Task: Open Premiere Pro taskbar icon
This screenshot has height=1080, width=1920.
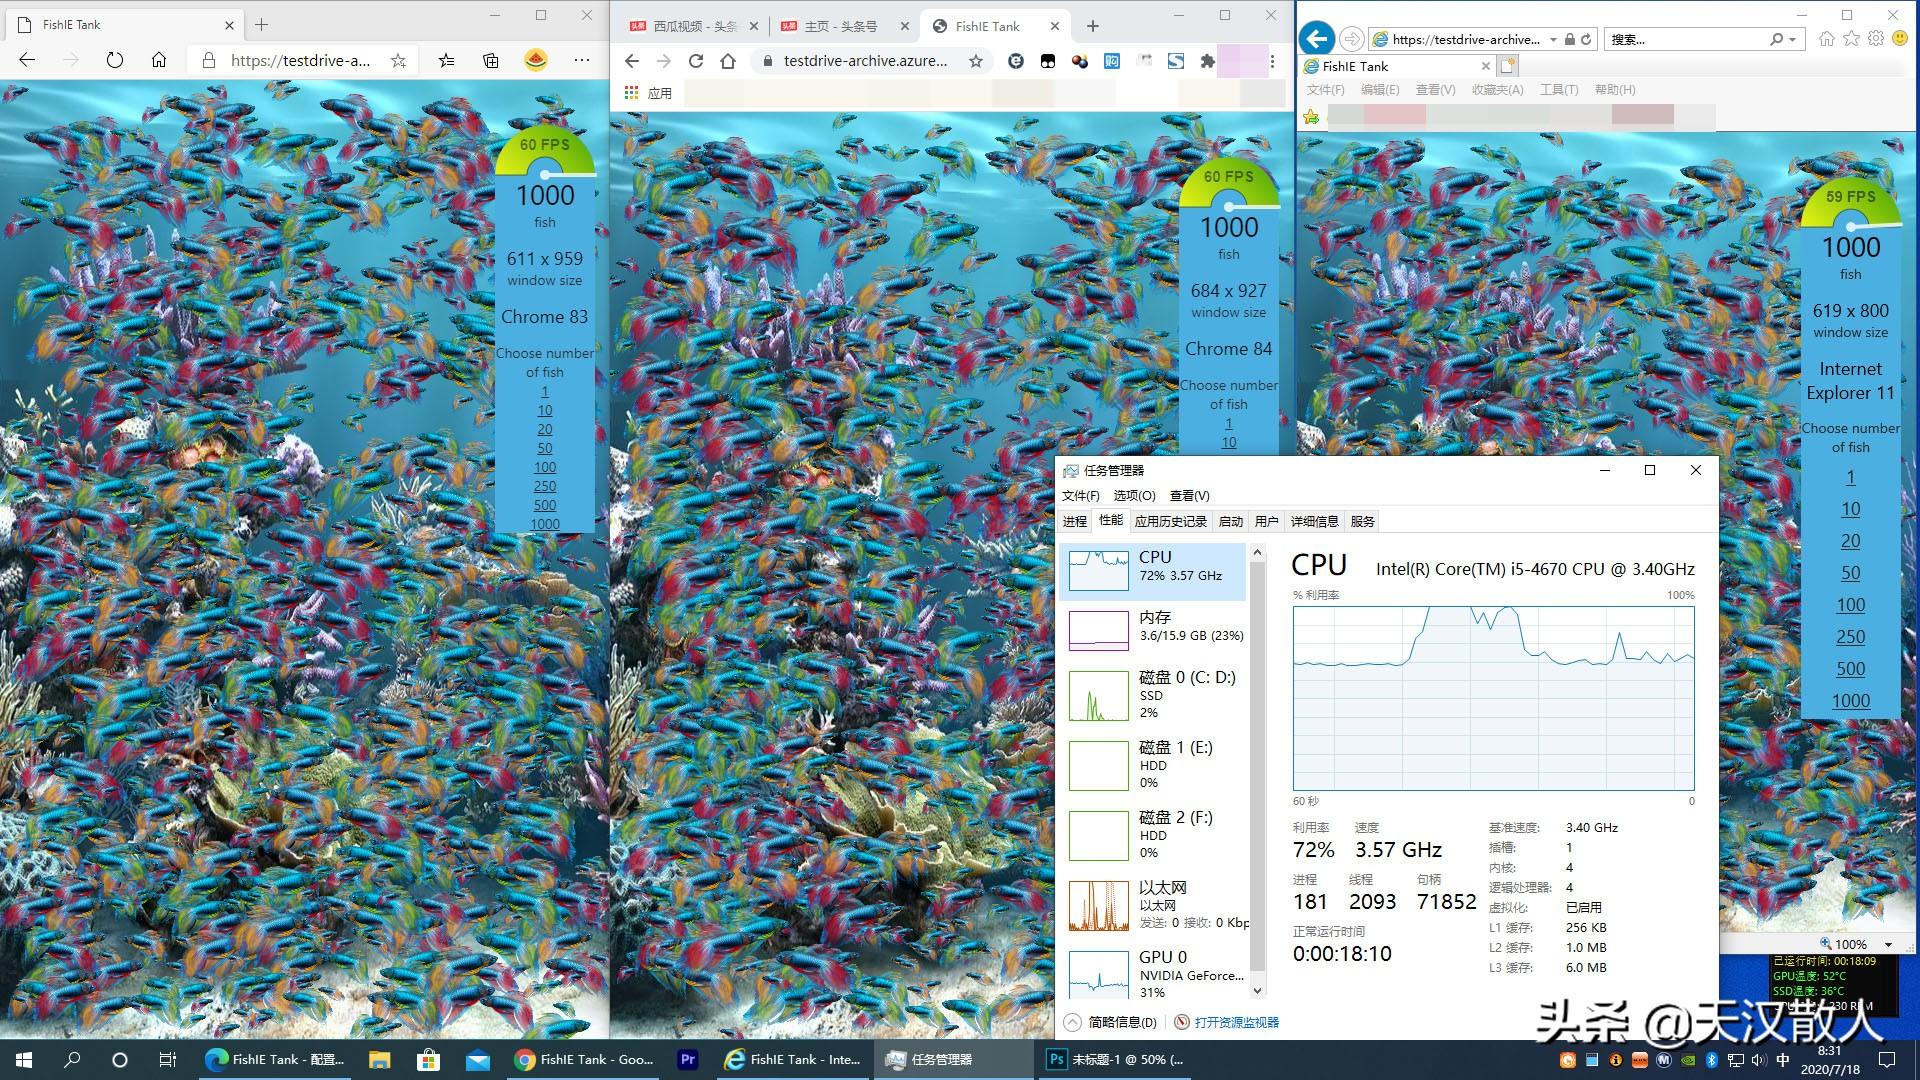Action: (687, 1059)
